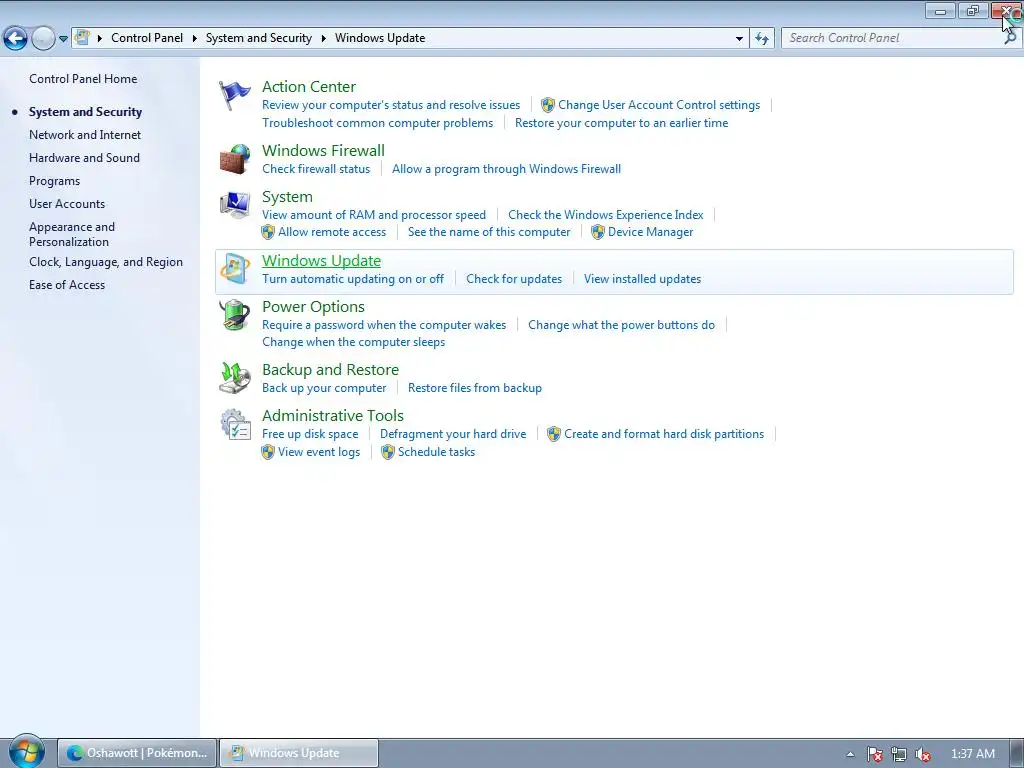This screenshot has width=1024, height=768.
Task: Click the System and Security breadcrumb
Action: point(259,38)
